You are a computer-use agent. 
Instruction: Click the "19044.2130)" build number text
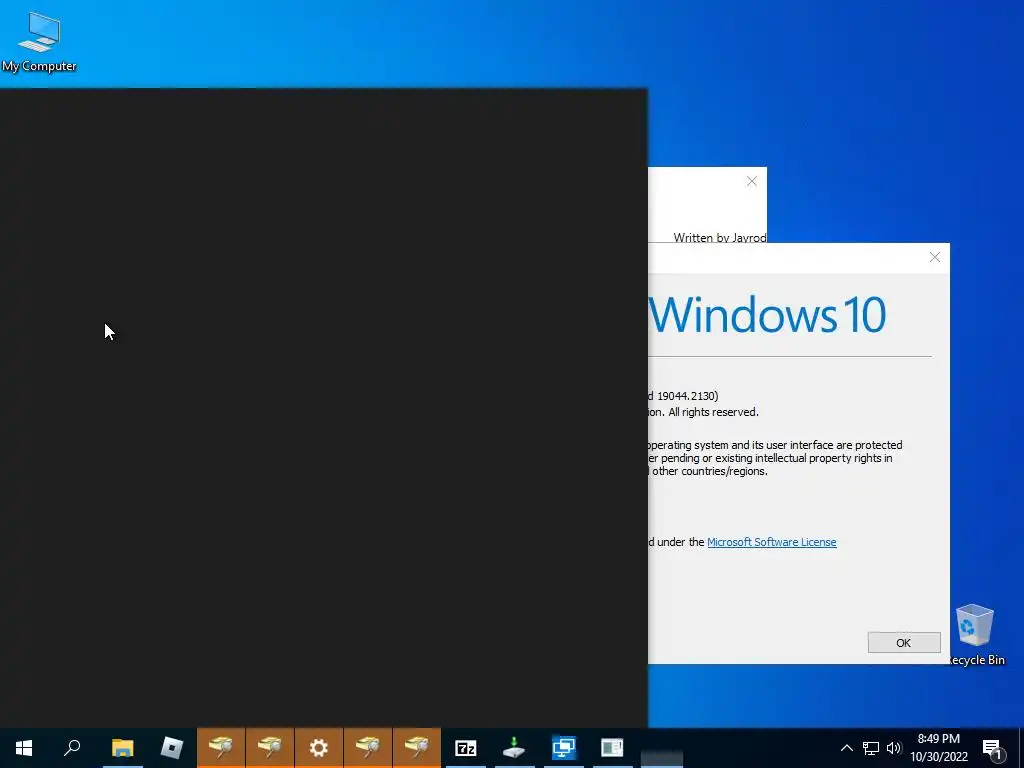(x=688, y=396)
